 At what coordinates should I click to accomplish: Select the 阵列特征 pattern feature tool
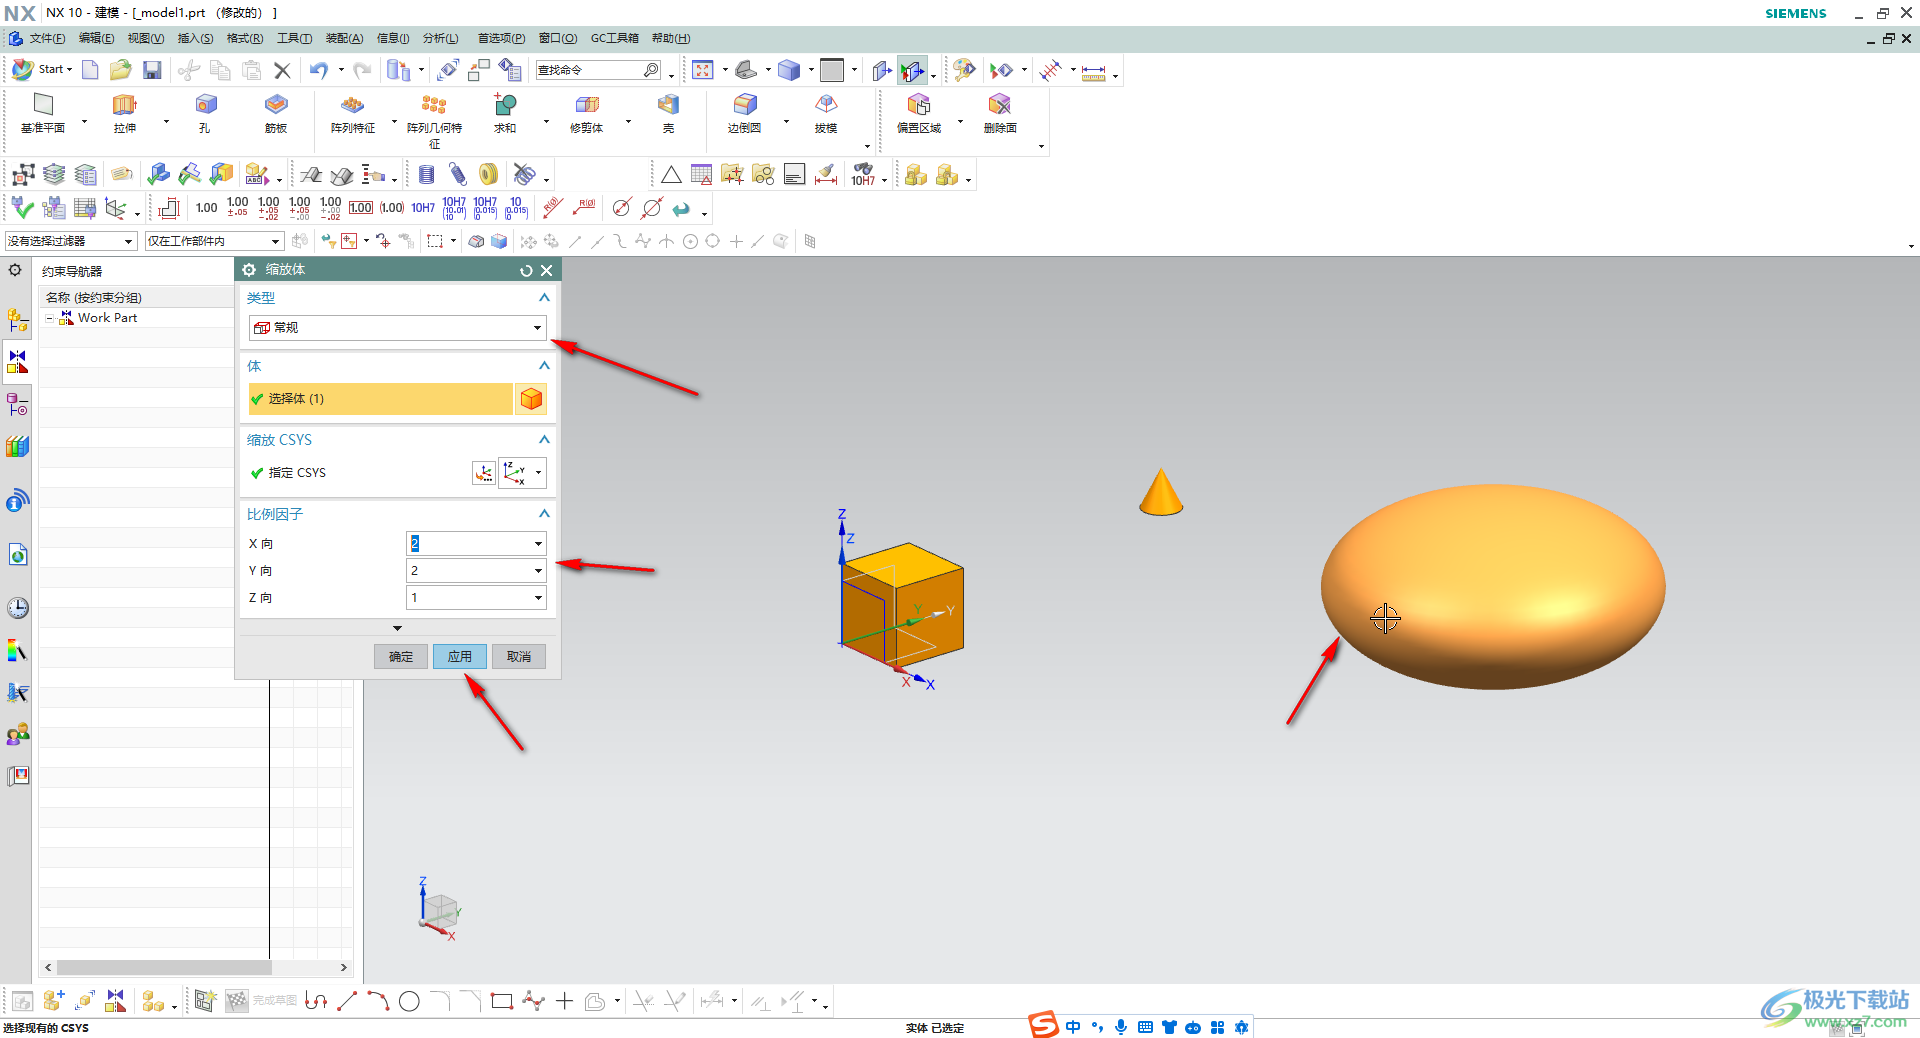[353, 113]
